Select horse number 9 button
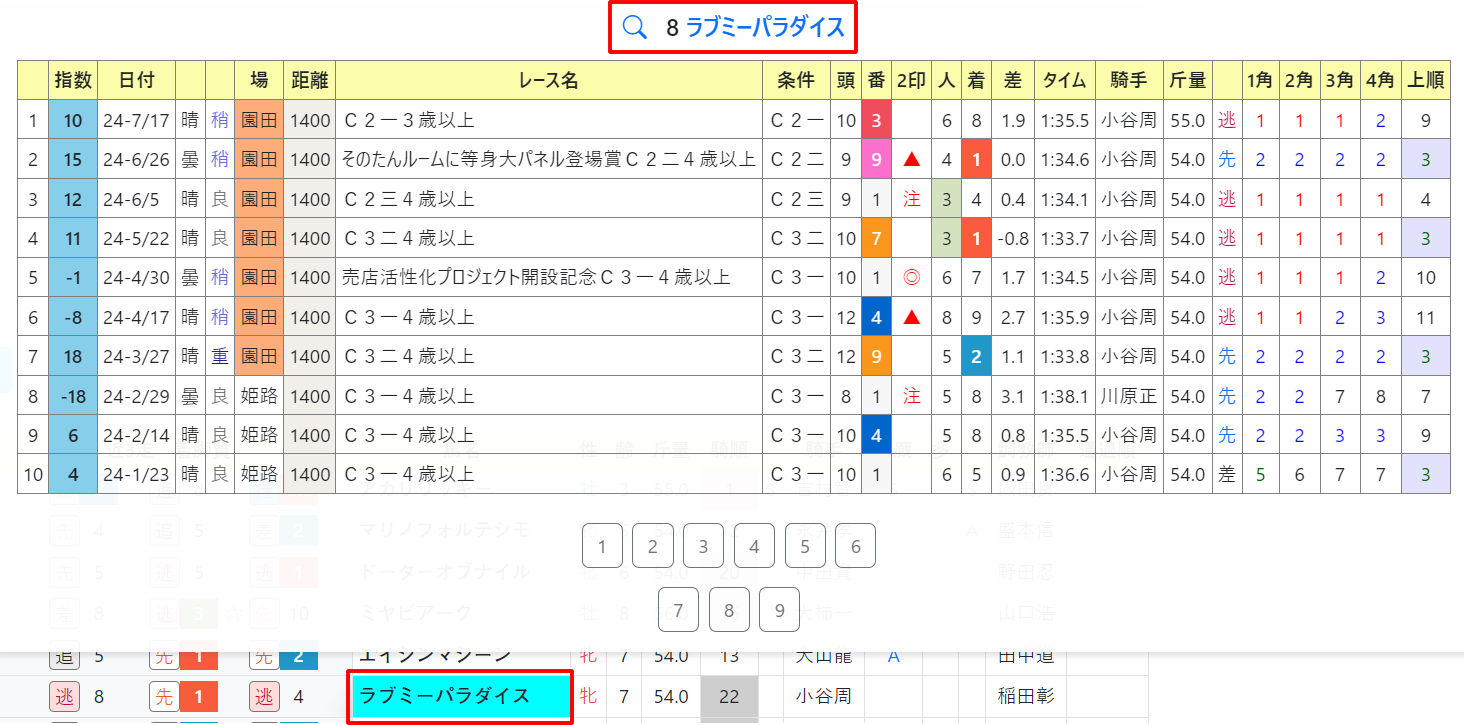This screenshot has width=1464, height=725. tap(779, 610)
